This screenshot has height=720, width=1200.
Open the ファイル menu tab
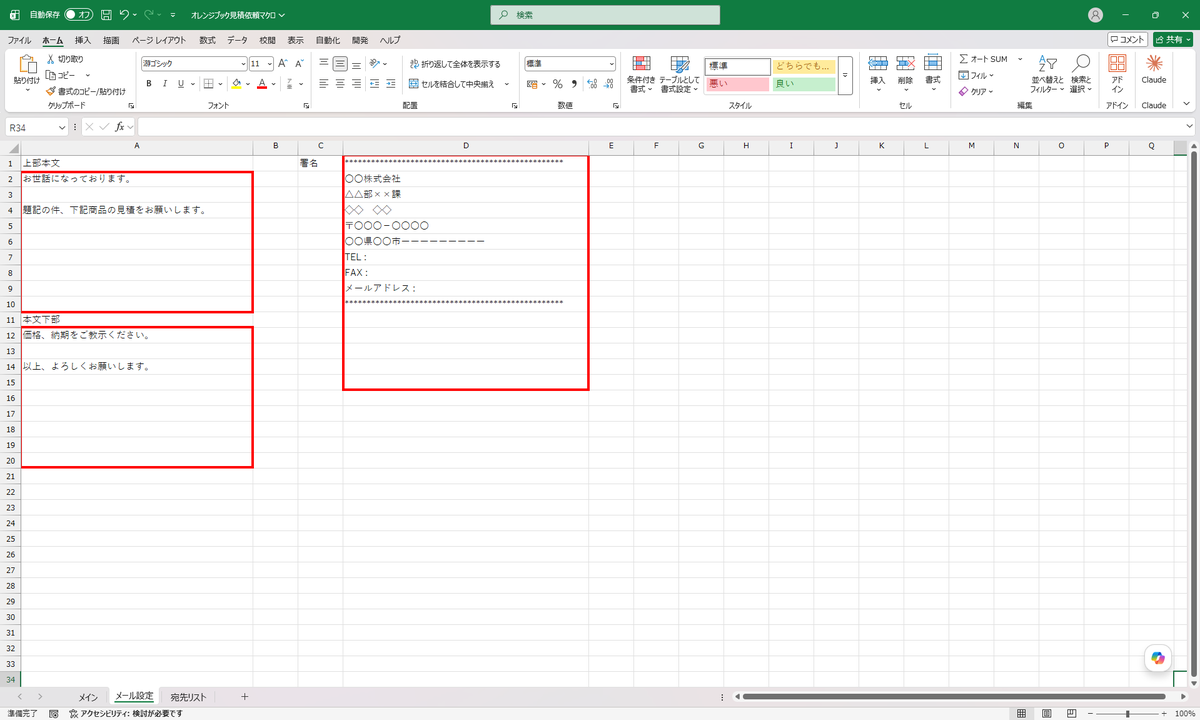[19, 40]
